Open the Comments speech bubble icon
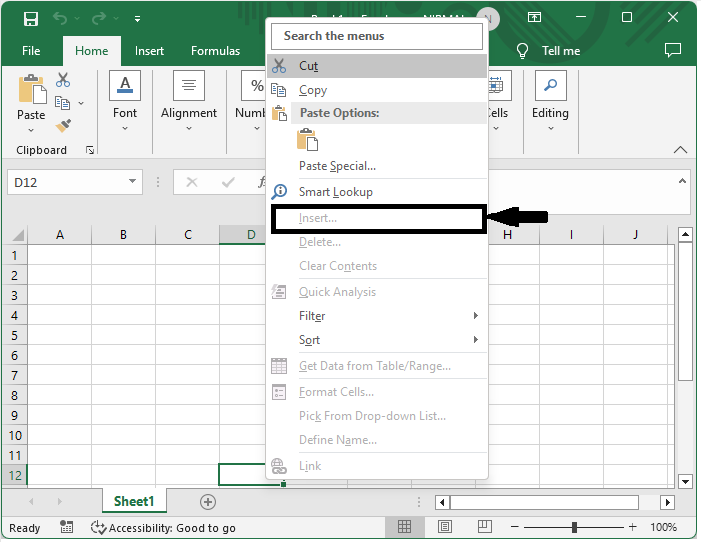 tap(673, 50)
